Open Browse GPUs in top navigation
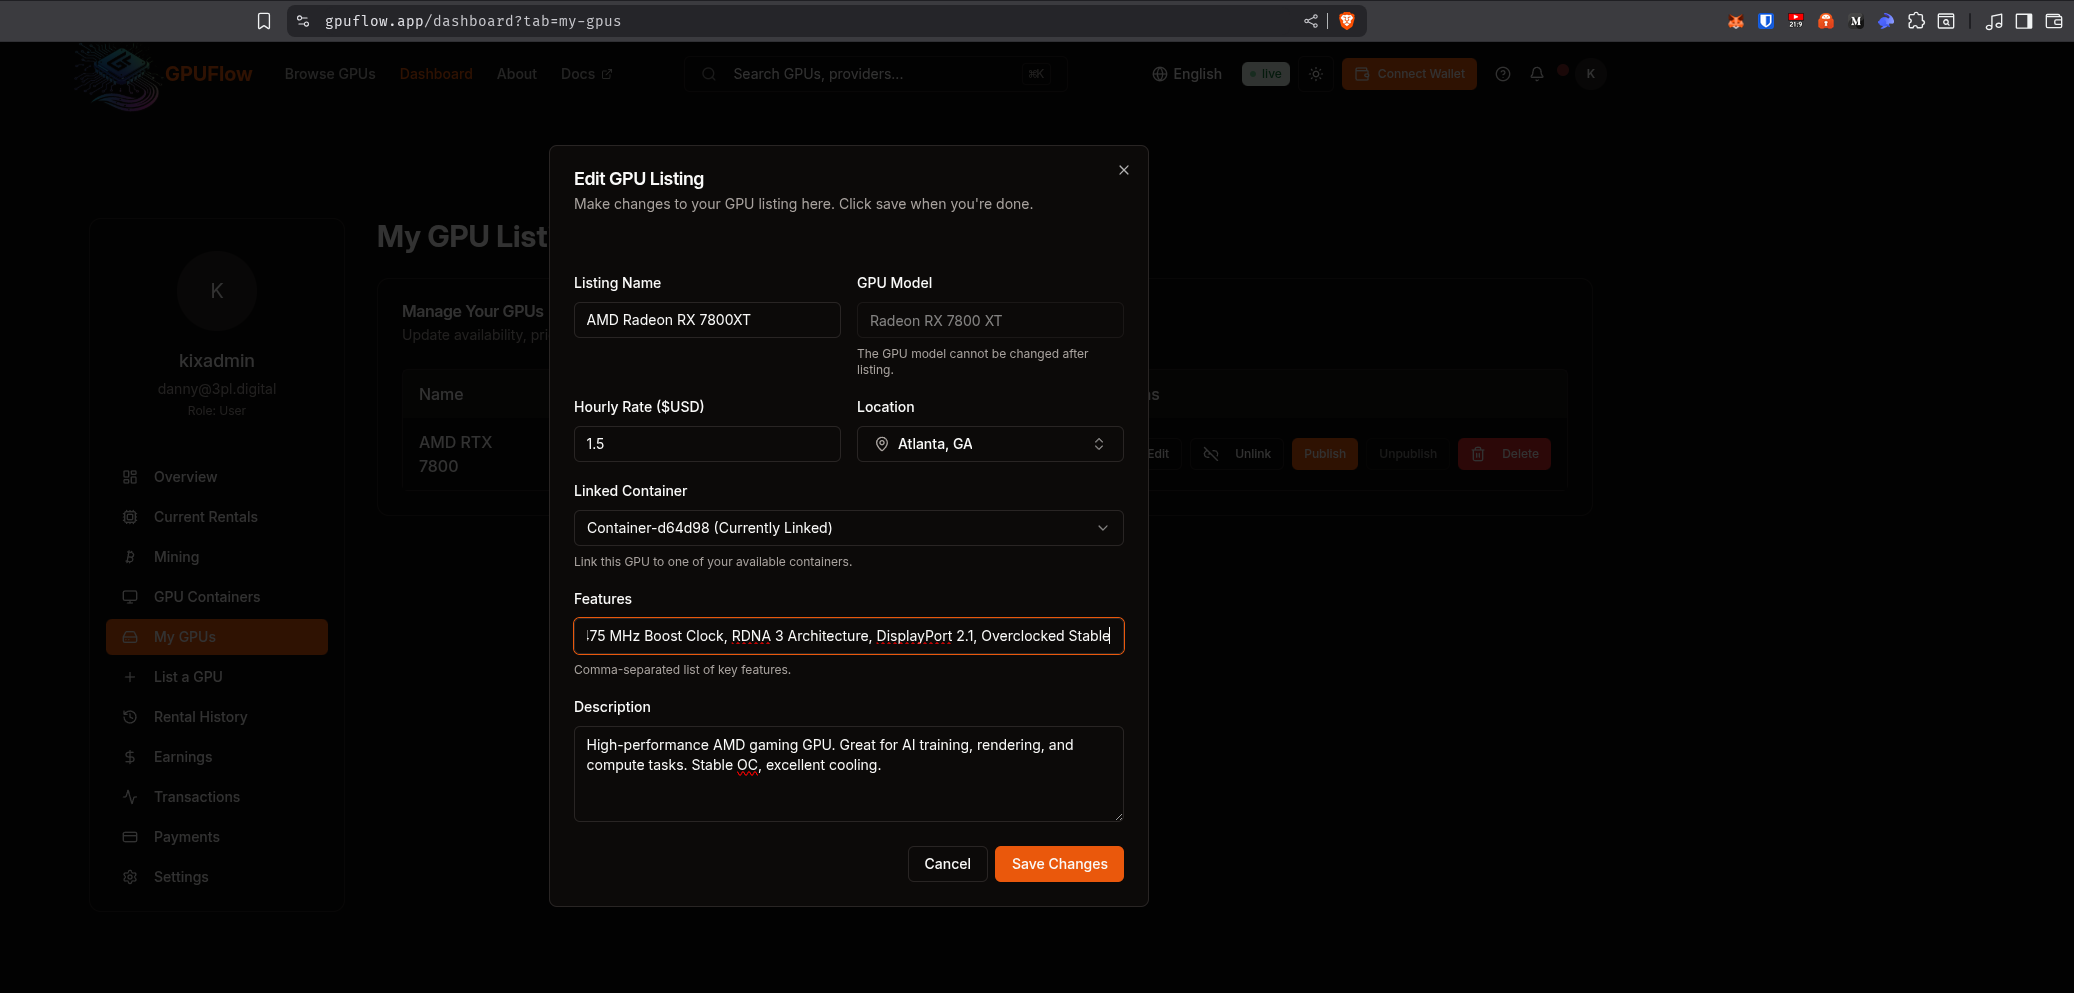 click(x=330, y=74)
